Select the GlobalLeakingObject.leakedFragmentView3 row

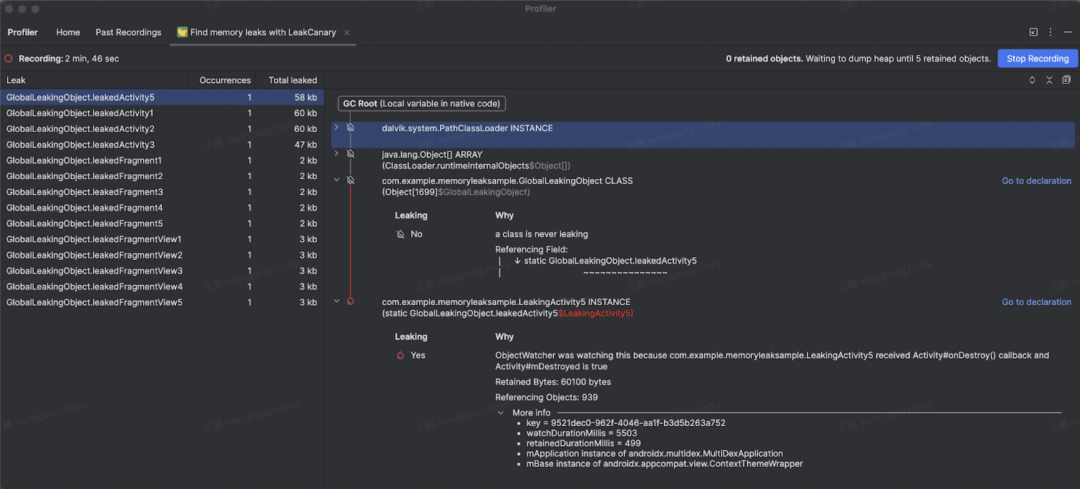[x=162, y=271]
